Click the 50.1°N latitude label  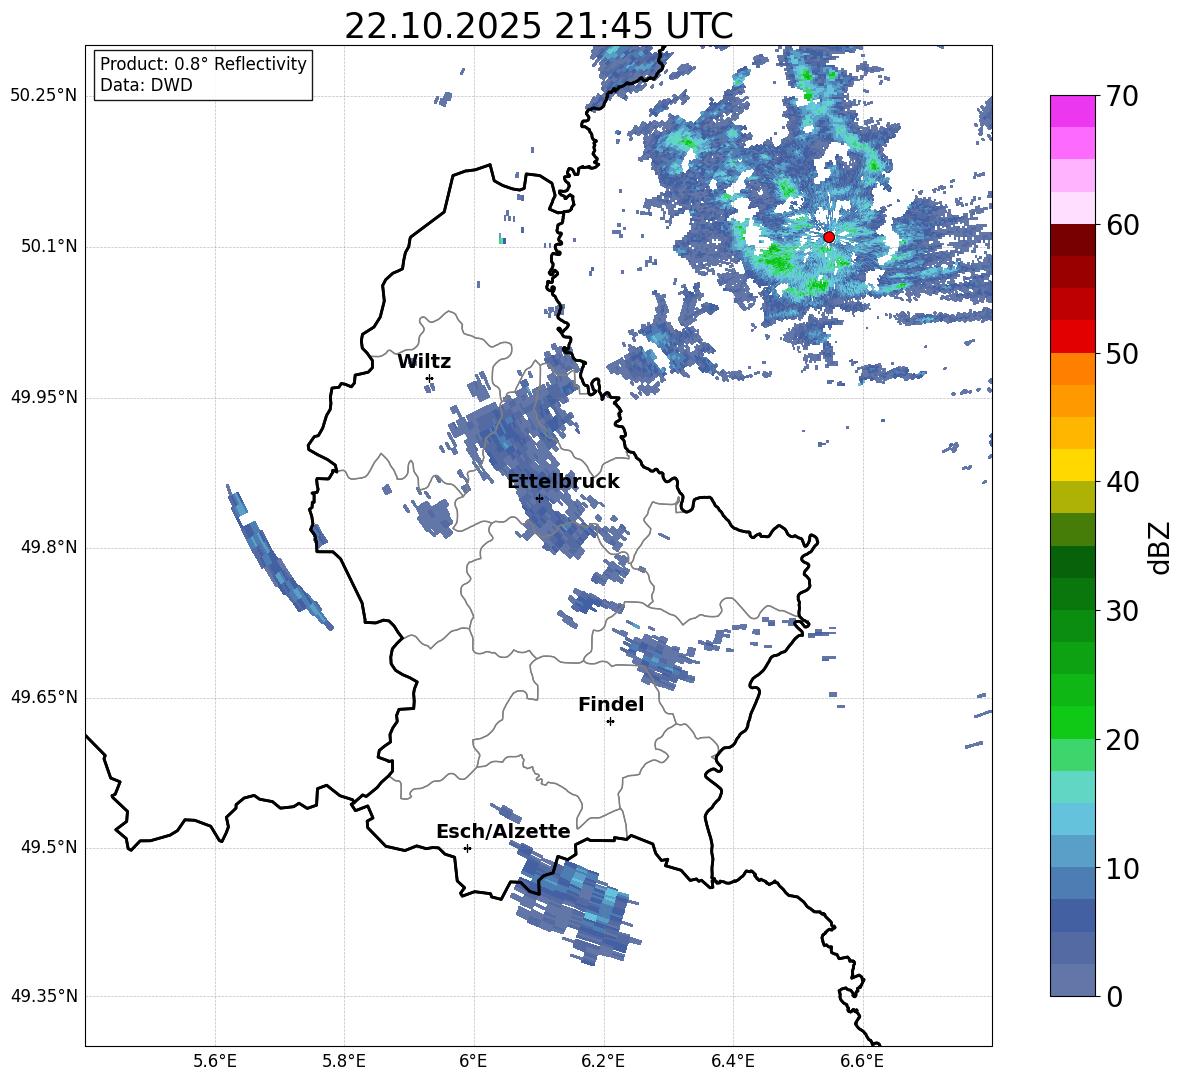tap(48, 247)
